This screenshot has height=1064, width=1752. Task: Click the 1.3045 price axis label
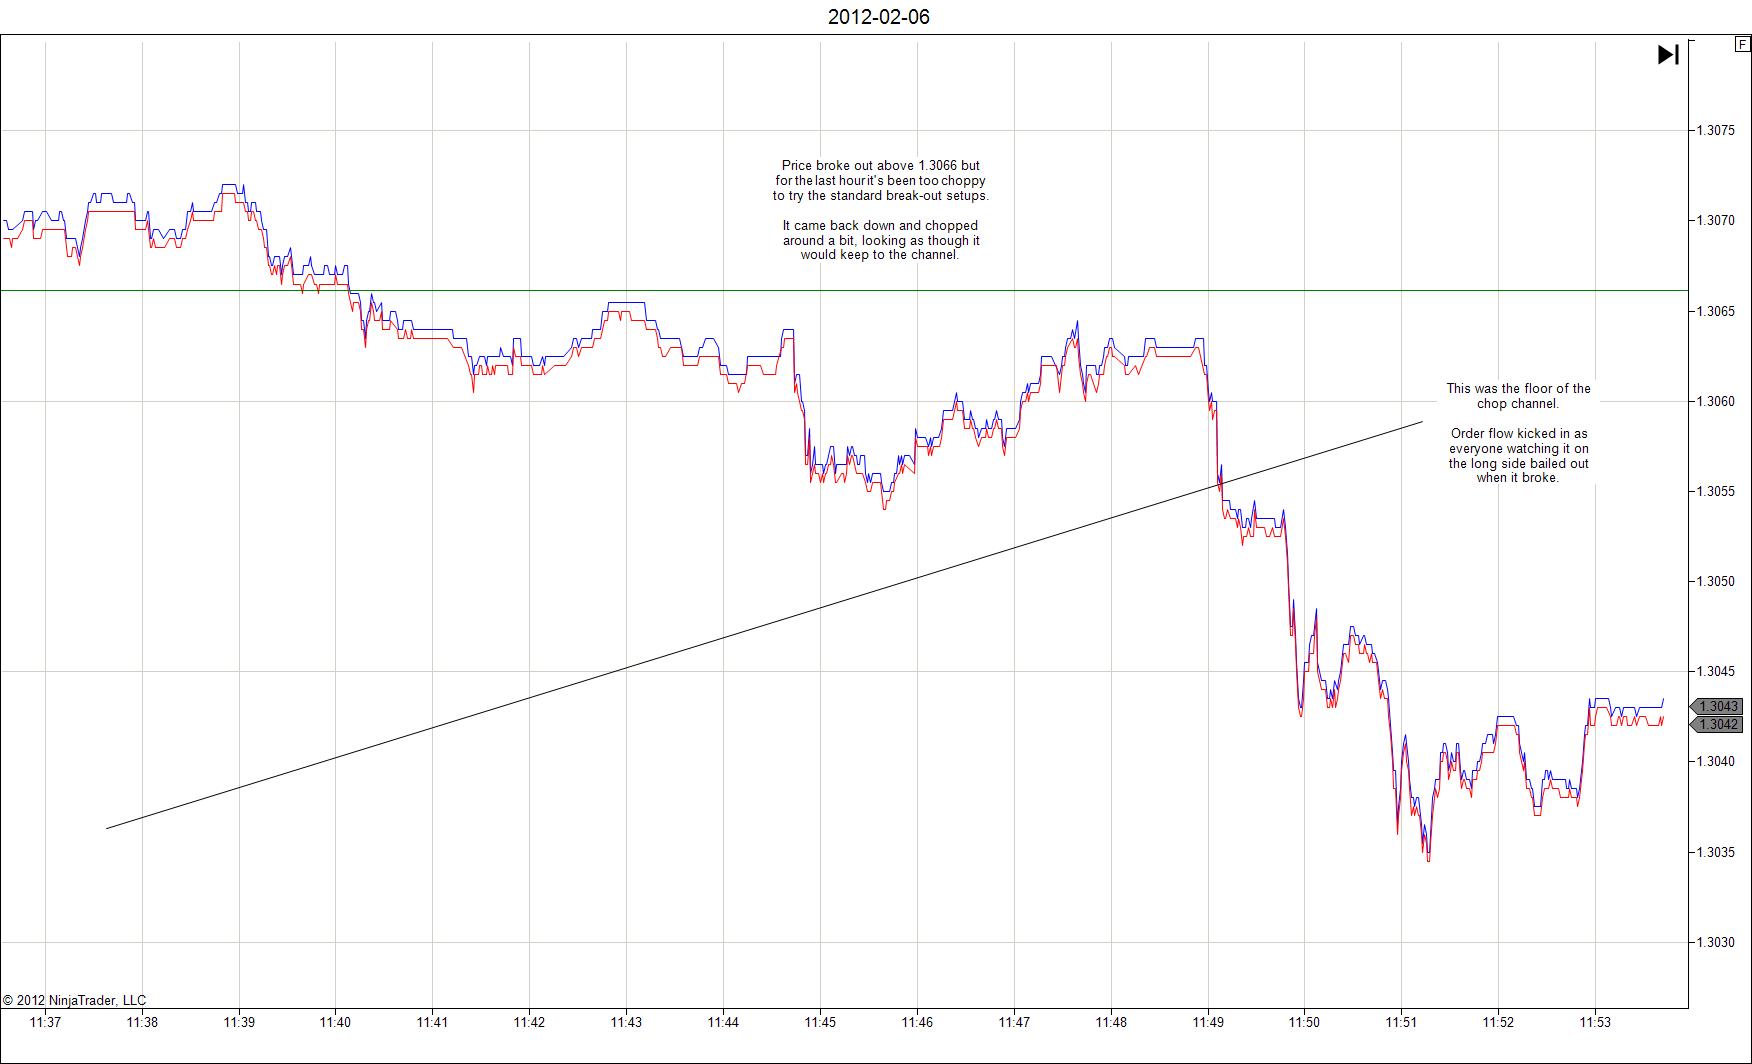(x=1714, y=671)
